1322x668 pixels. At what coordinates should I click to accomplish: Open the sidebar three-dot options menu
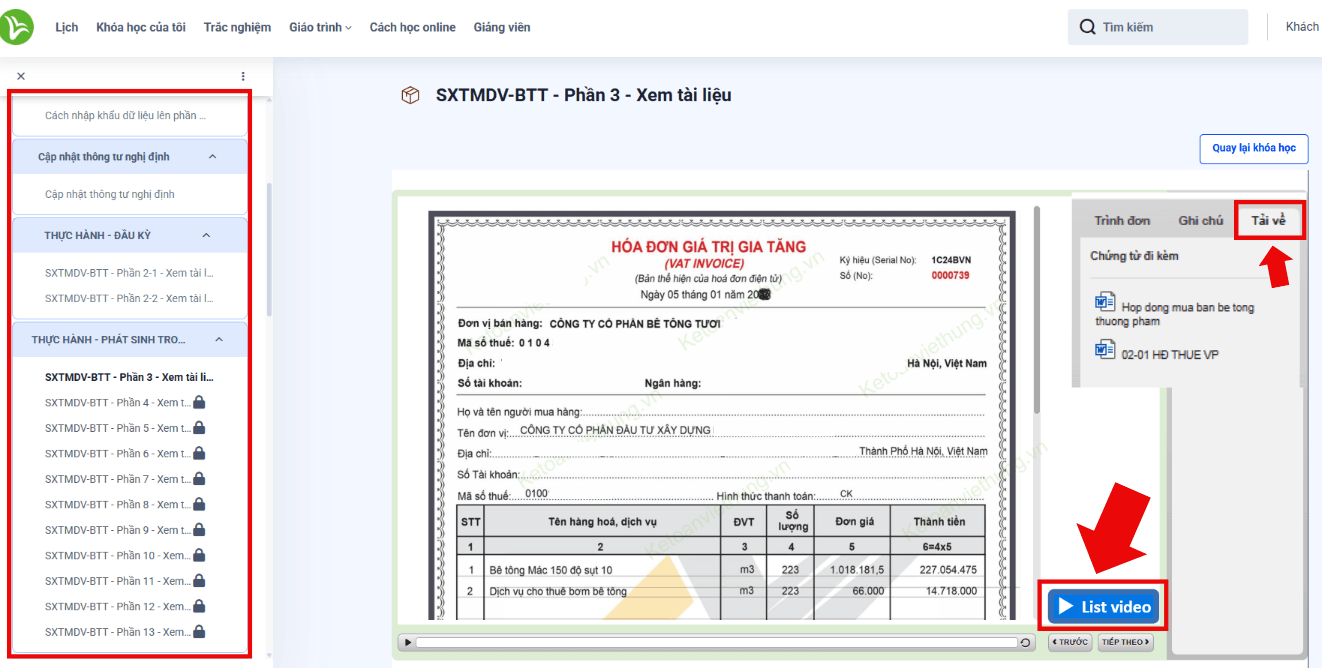coord(243,76)
